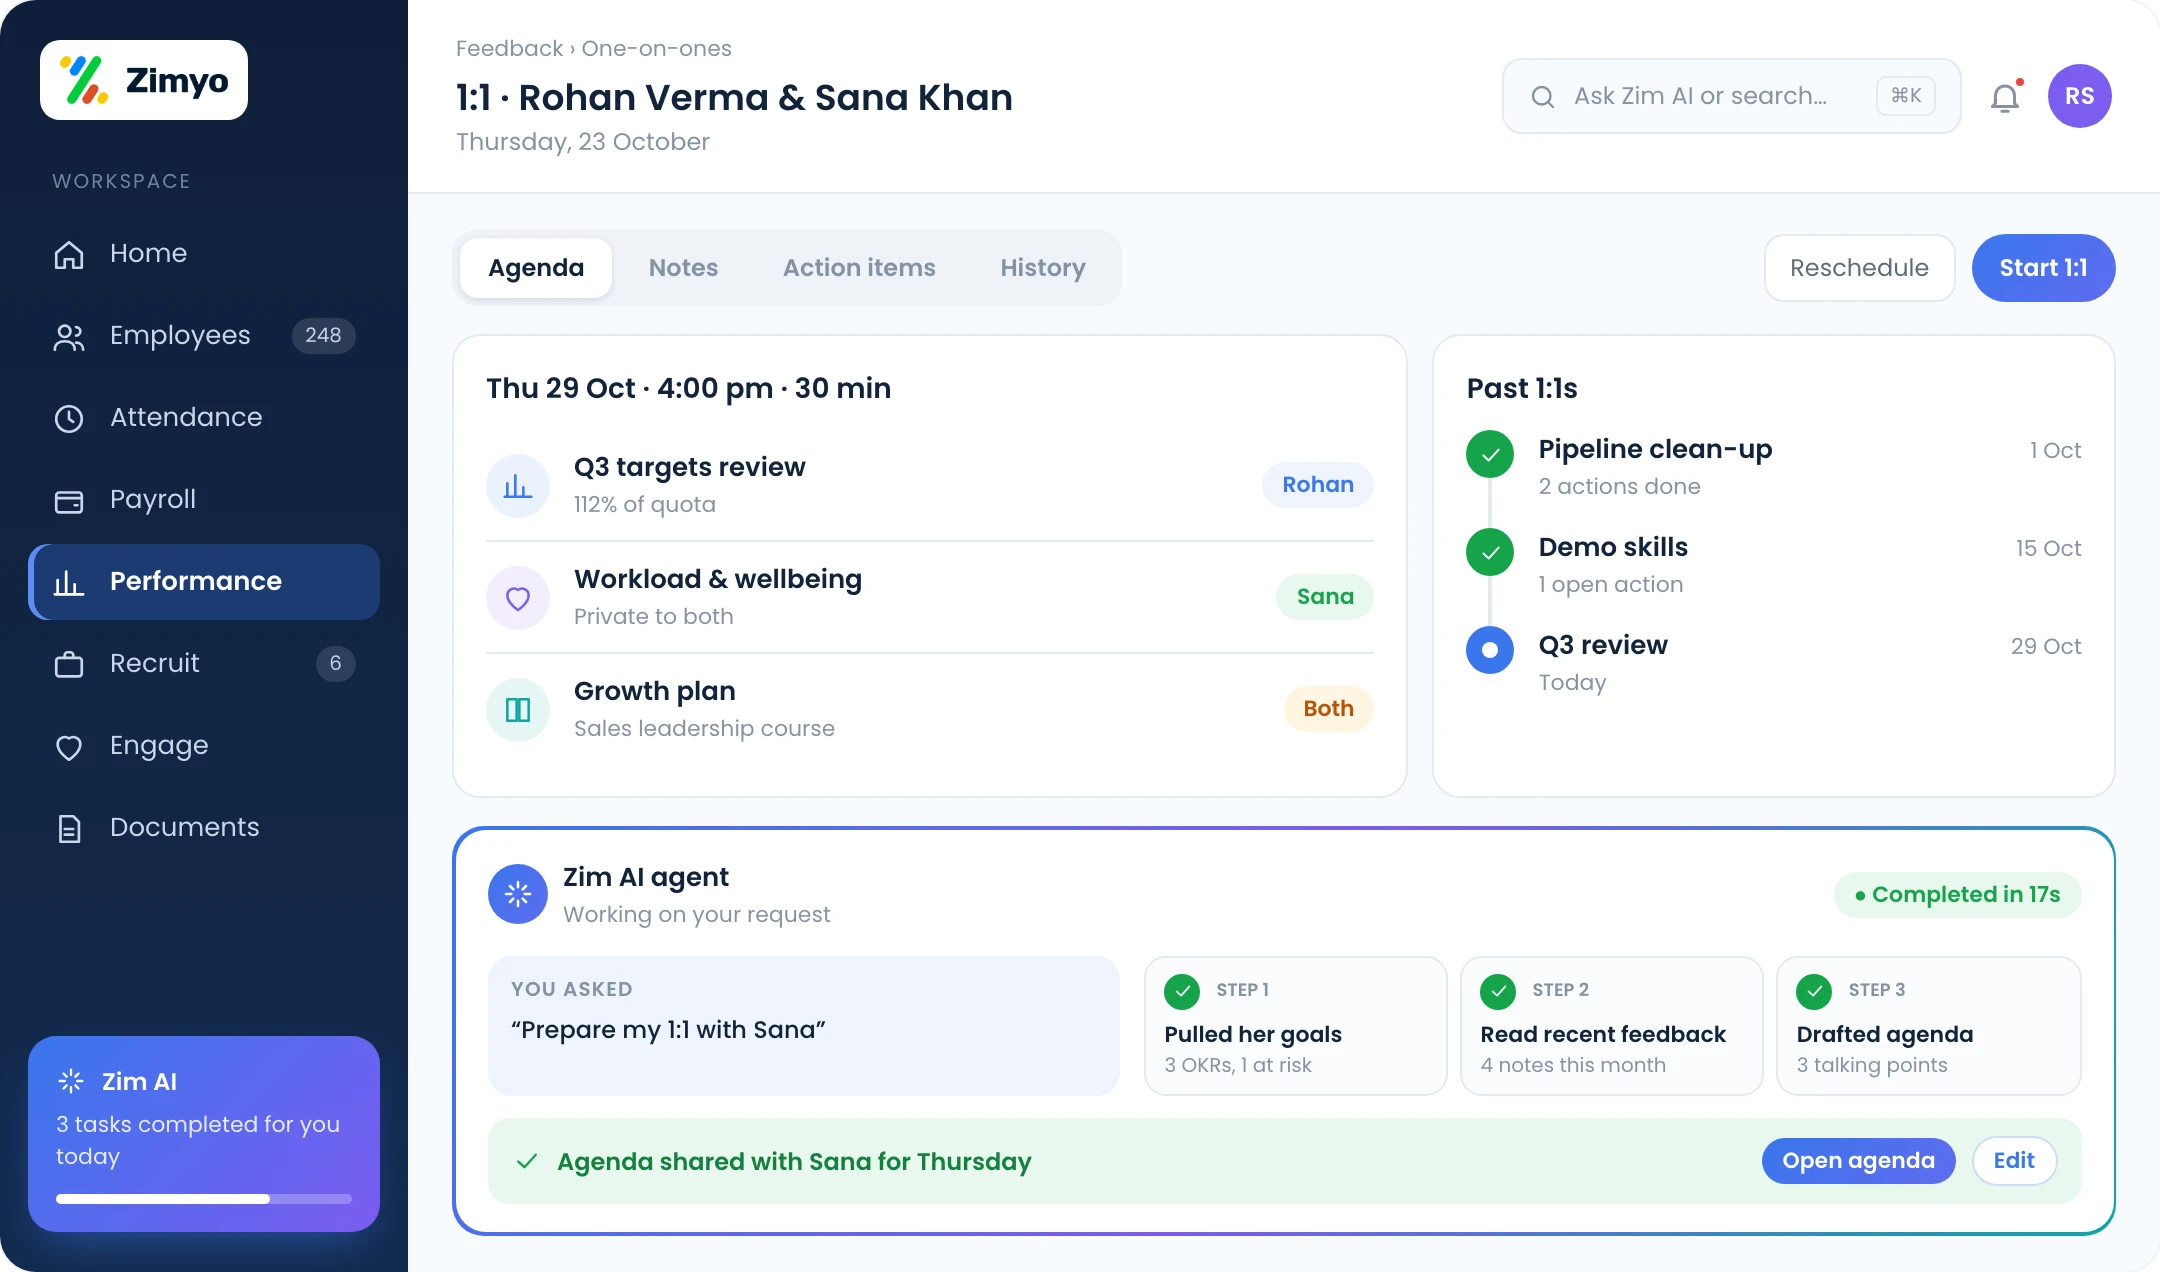Click the Zimyo logo
2160x1272 pixels.
pyautogui.click(x=144, y=80)
